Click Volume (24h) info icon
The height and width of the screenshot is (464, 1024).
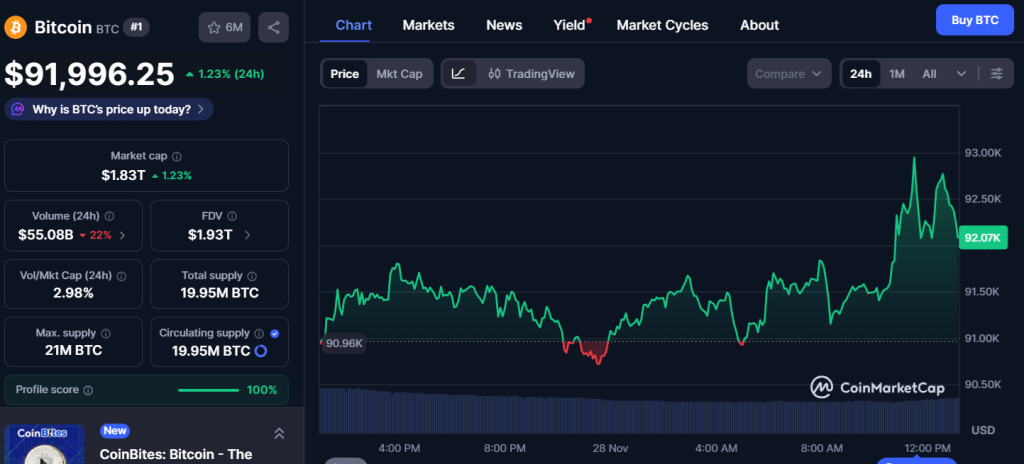(x=110, y=216)
